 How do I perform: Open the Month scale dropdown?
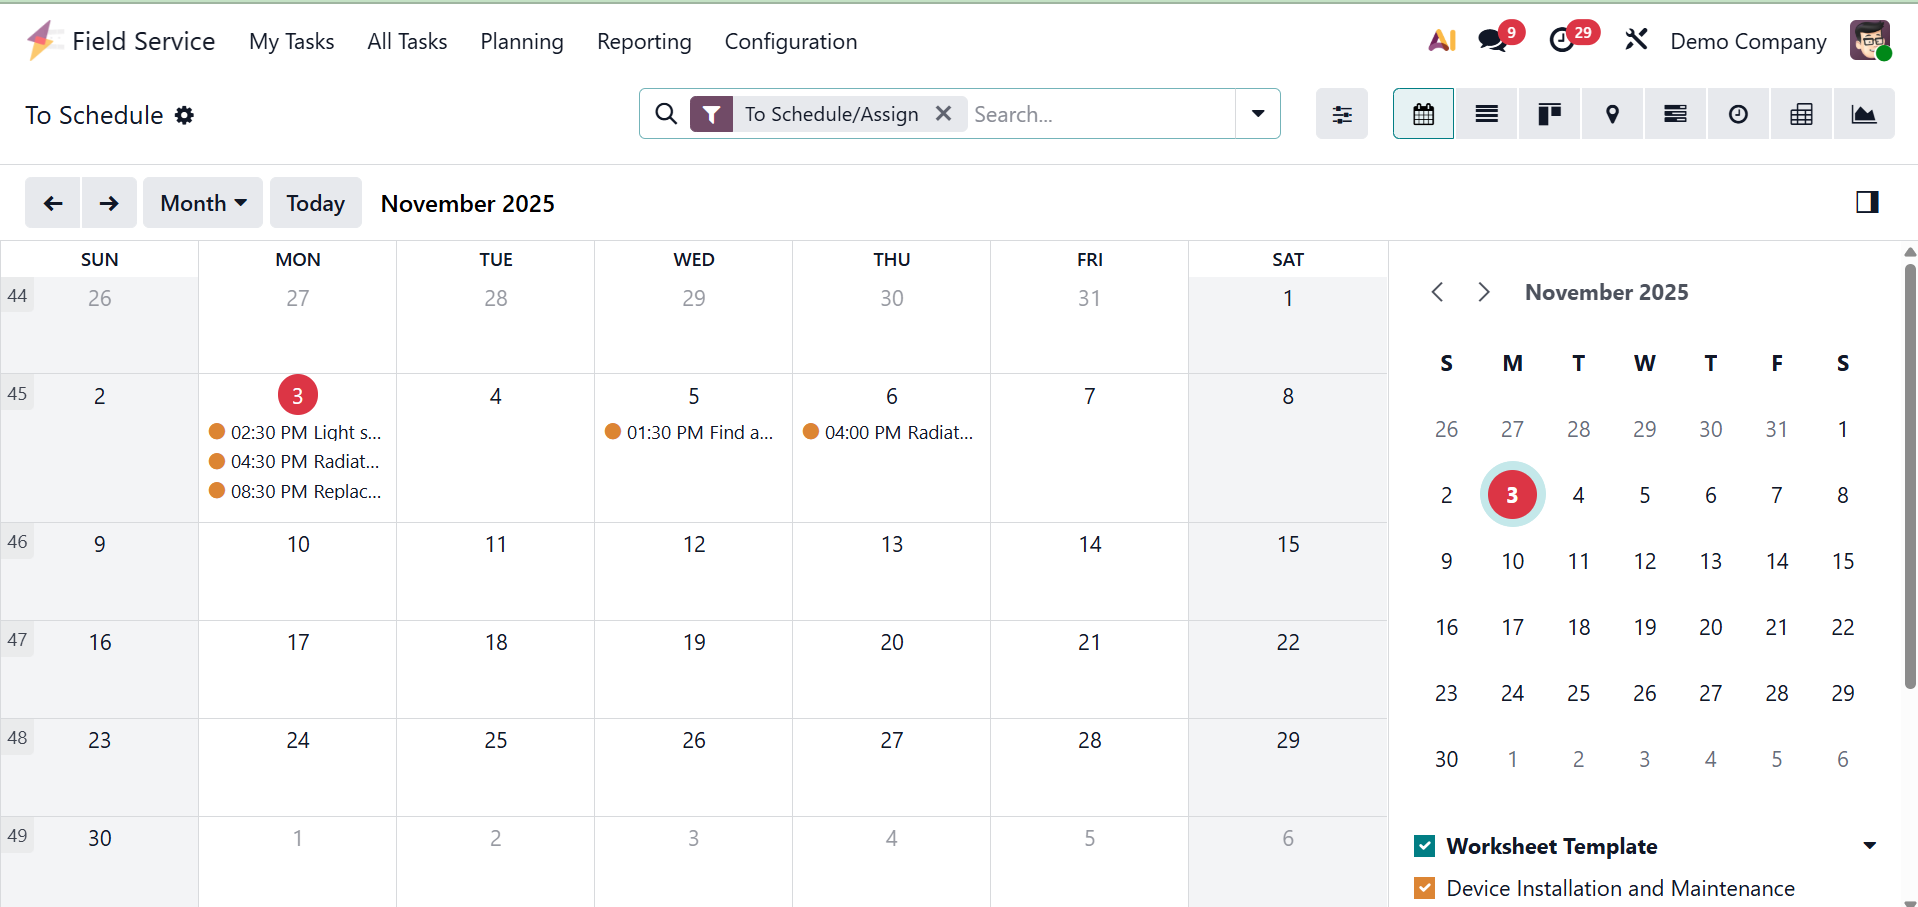203,203
